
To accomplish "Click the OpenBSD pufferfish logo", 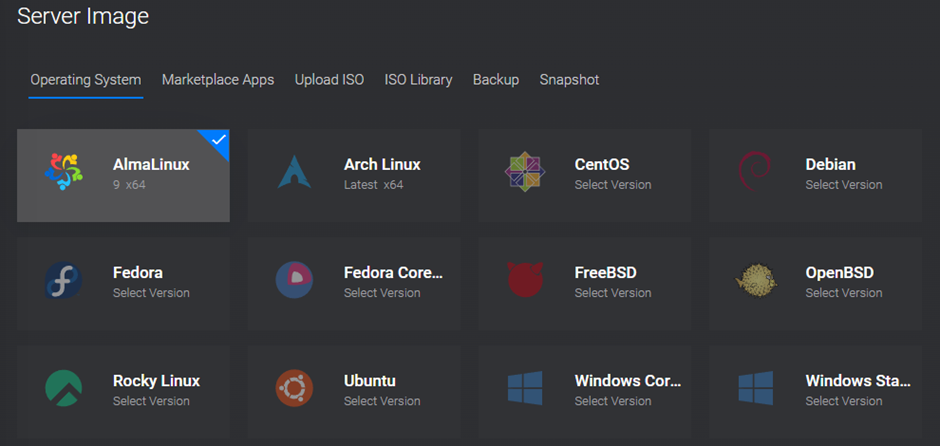I will click(756, 280).
